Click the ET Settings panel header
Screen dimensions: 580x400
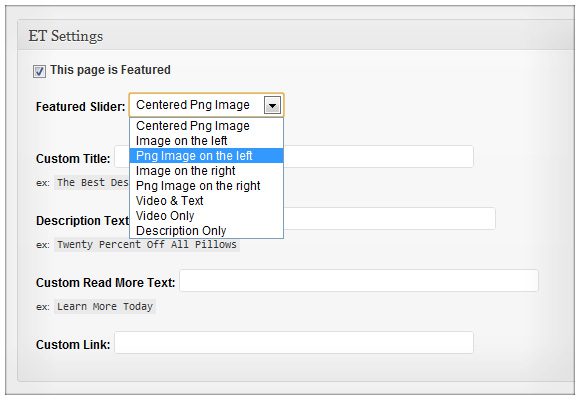[x=296, y=36]
